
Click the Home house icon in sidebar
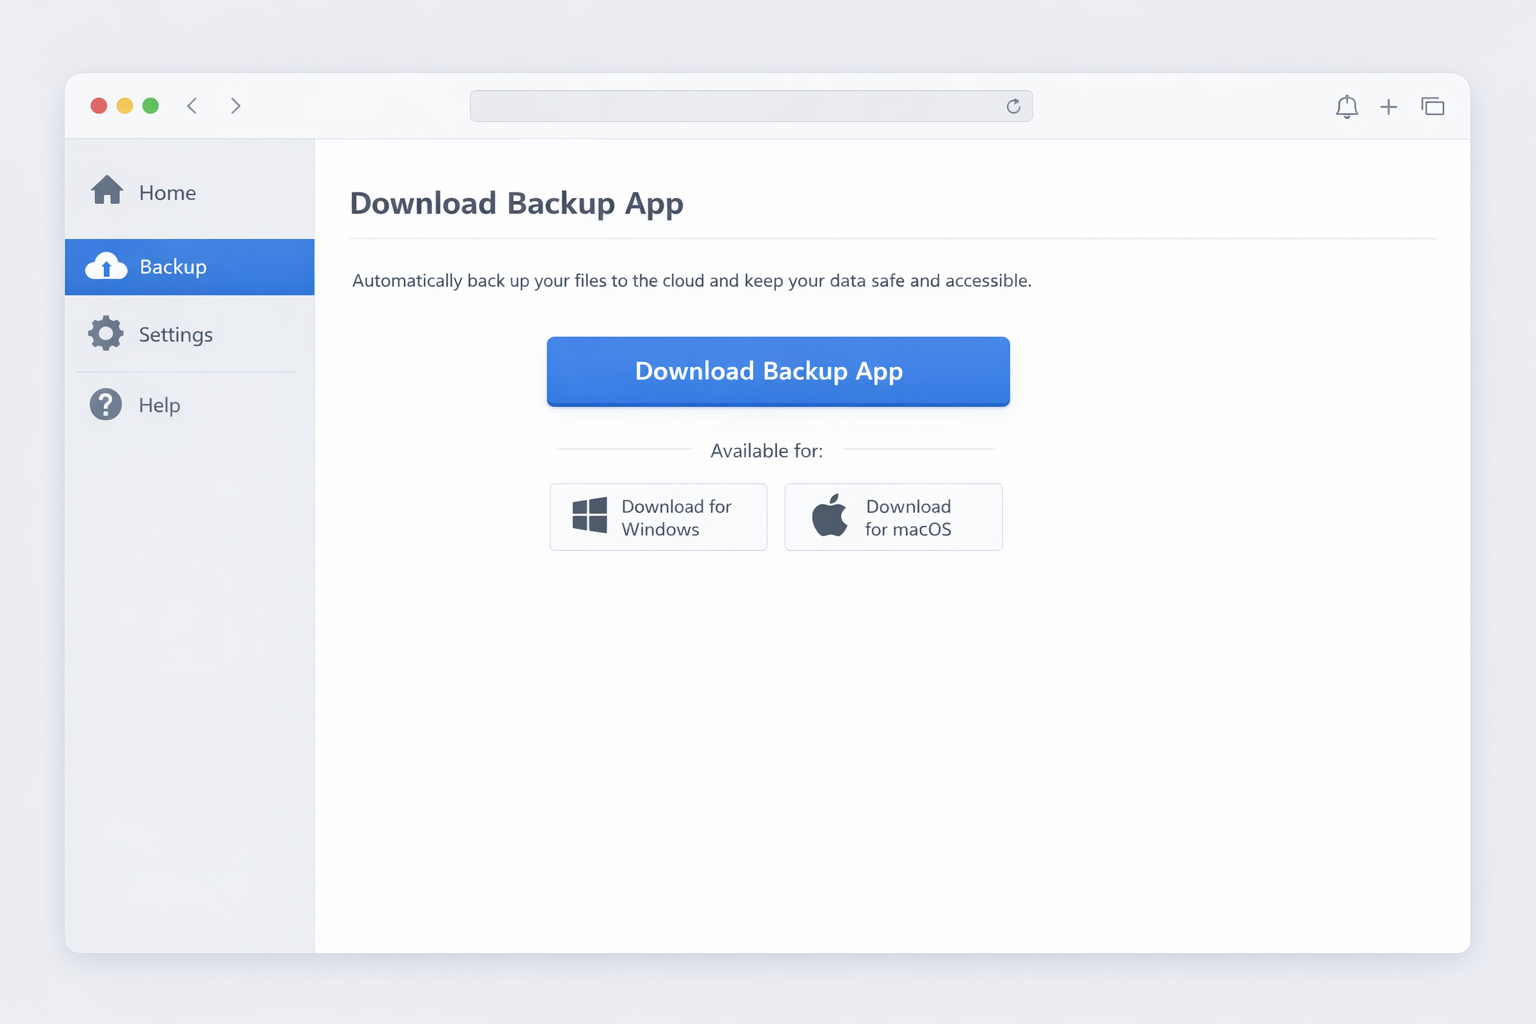107,190
